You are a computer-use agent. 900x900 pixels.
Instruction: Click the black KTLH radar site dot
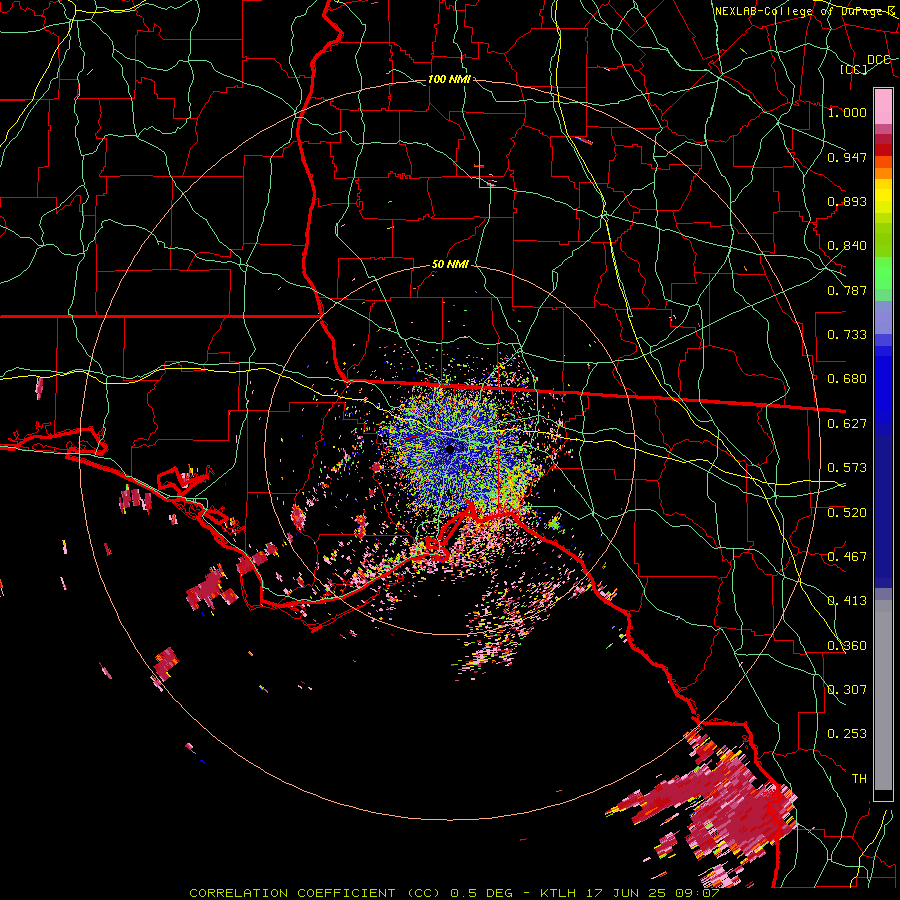click(x=450, y=449)
